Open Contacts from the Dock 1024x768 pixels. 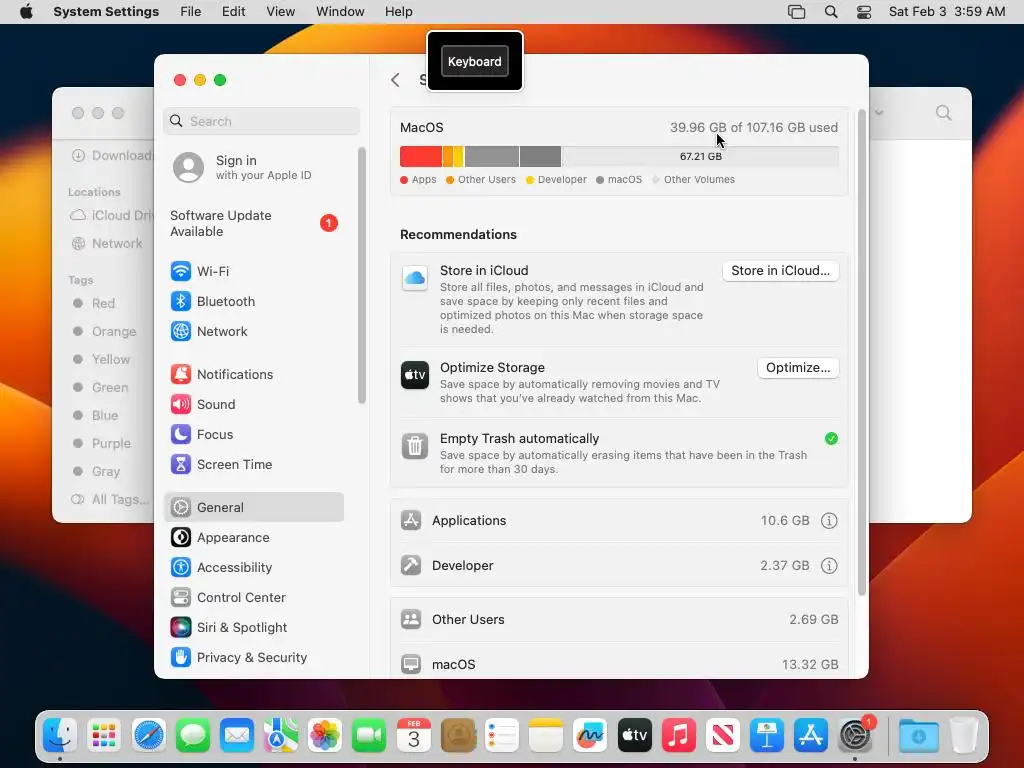pos(458,736)
